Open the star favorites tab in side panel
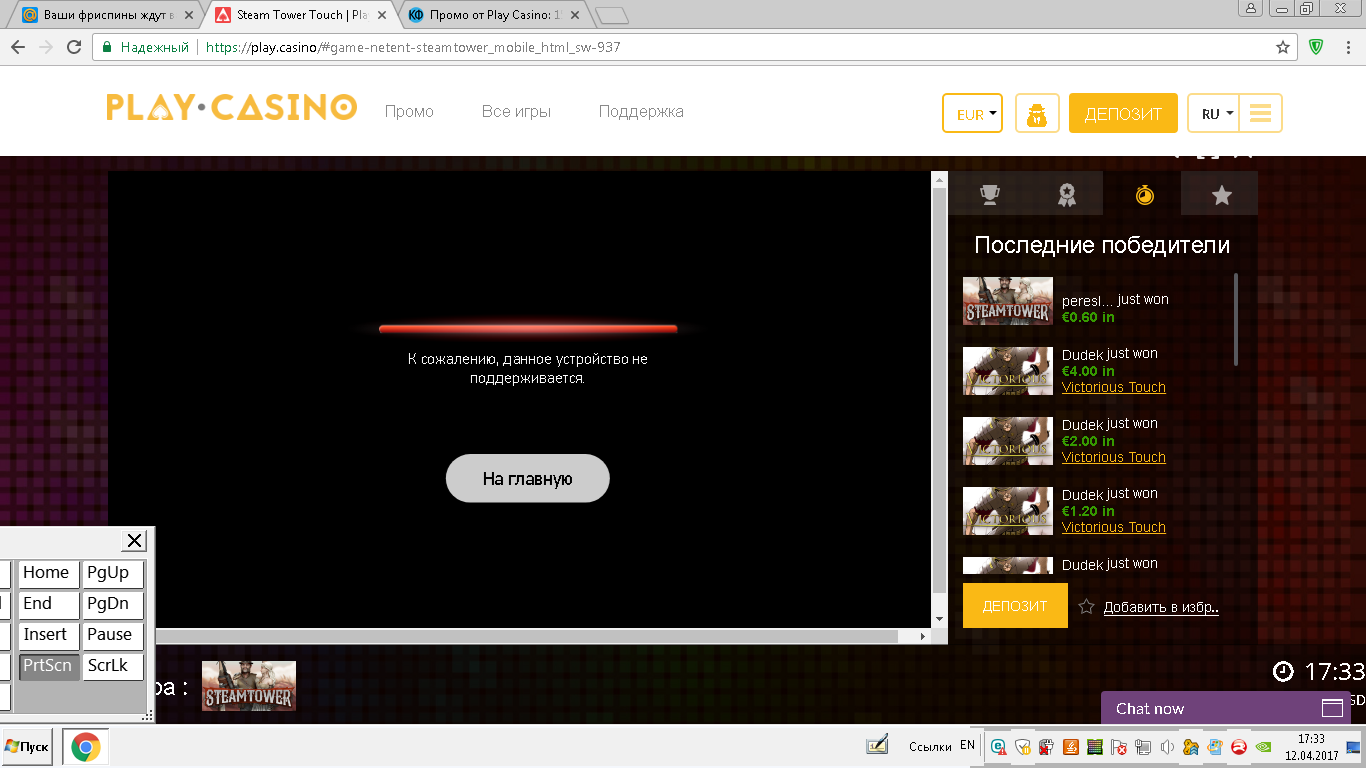This screenshot has height=768, width=1366. [x=1221, y=194]
